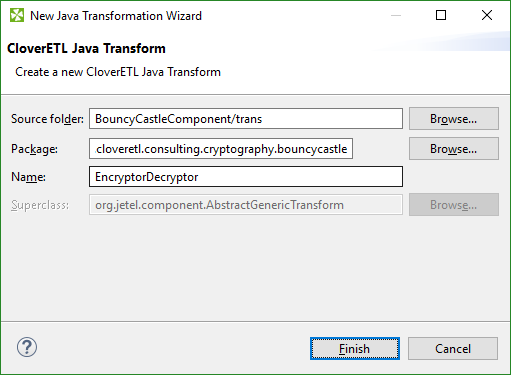Click the disabled Superclass text field
This screenshot has width=511, height=375.
246,205
